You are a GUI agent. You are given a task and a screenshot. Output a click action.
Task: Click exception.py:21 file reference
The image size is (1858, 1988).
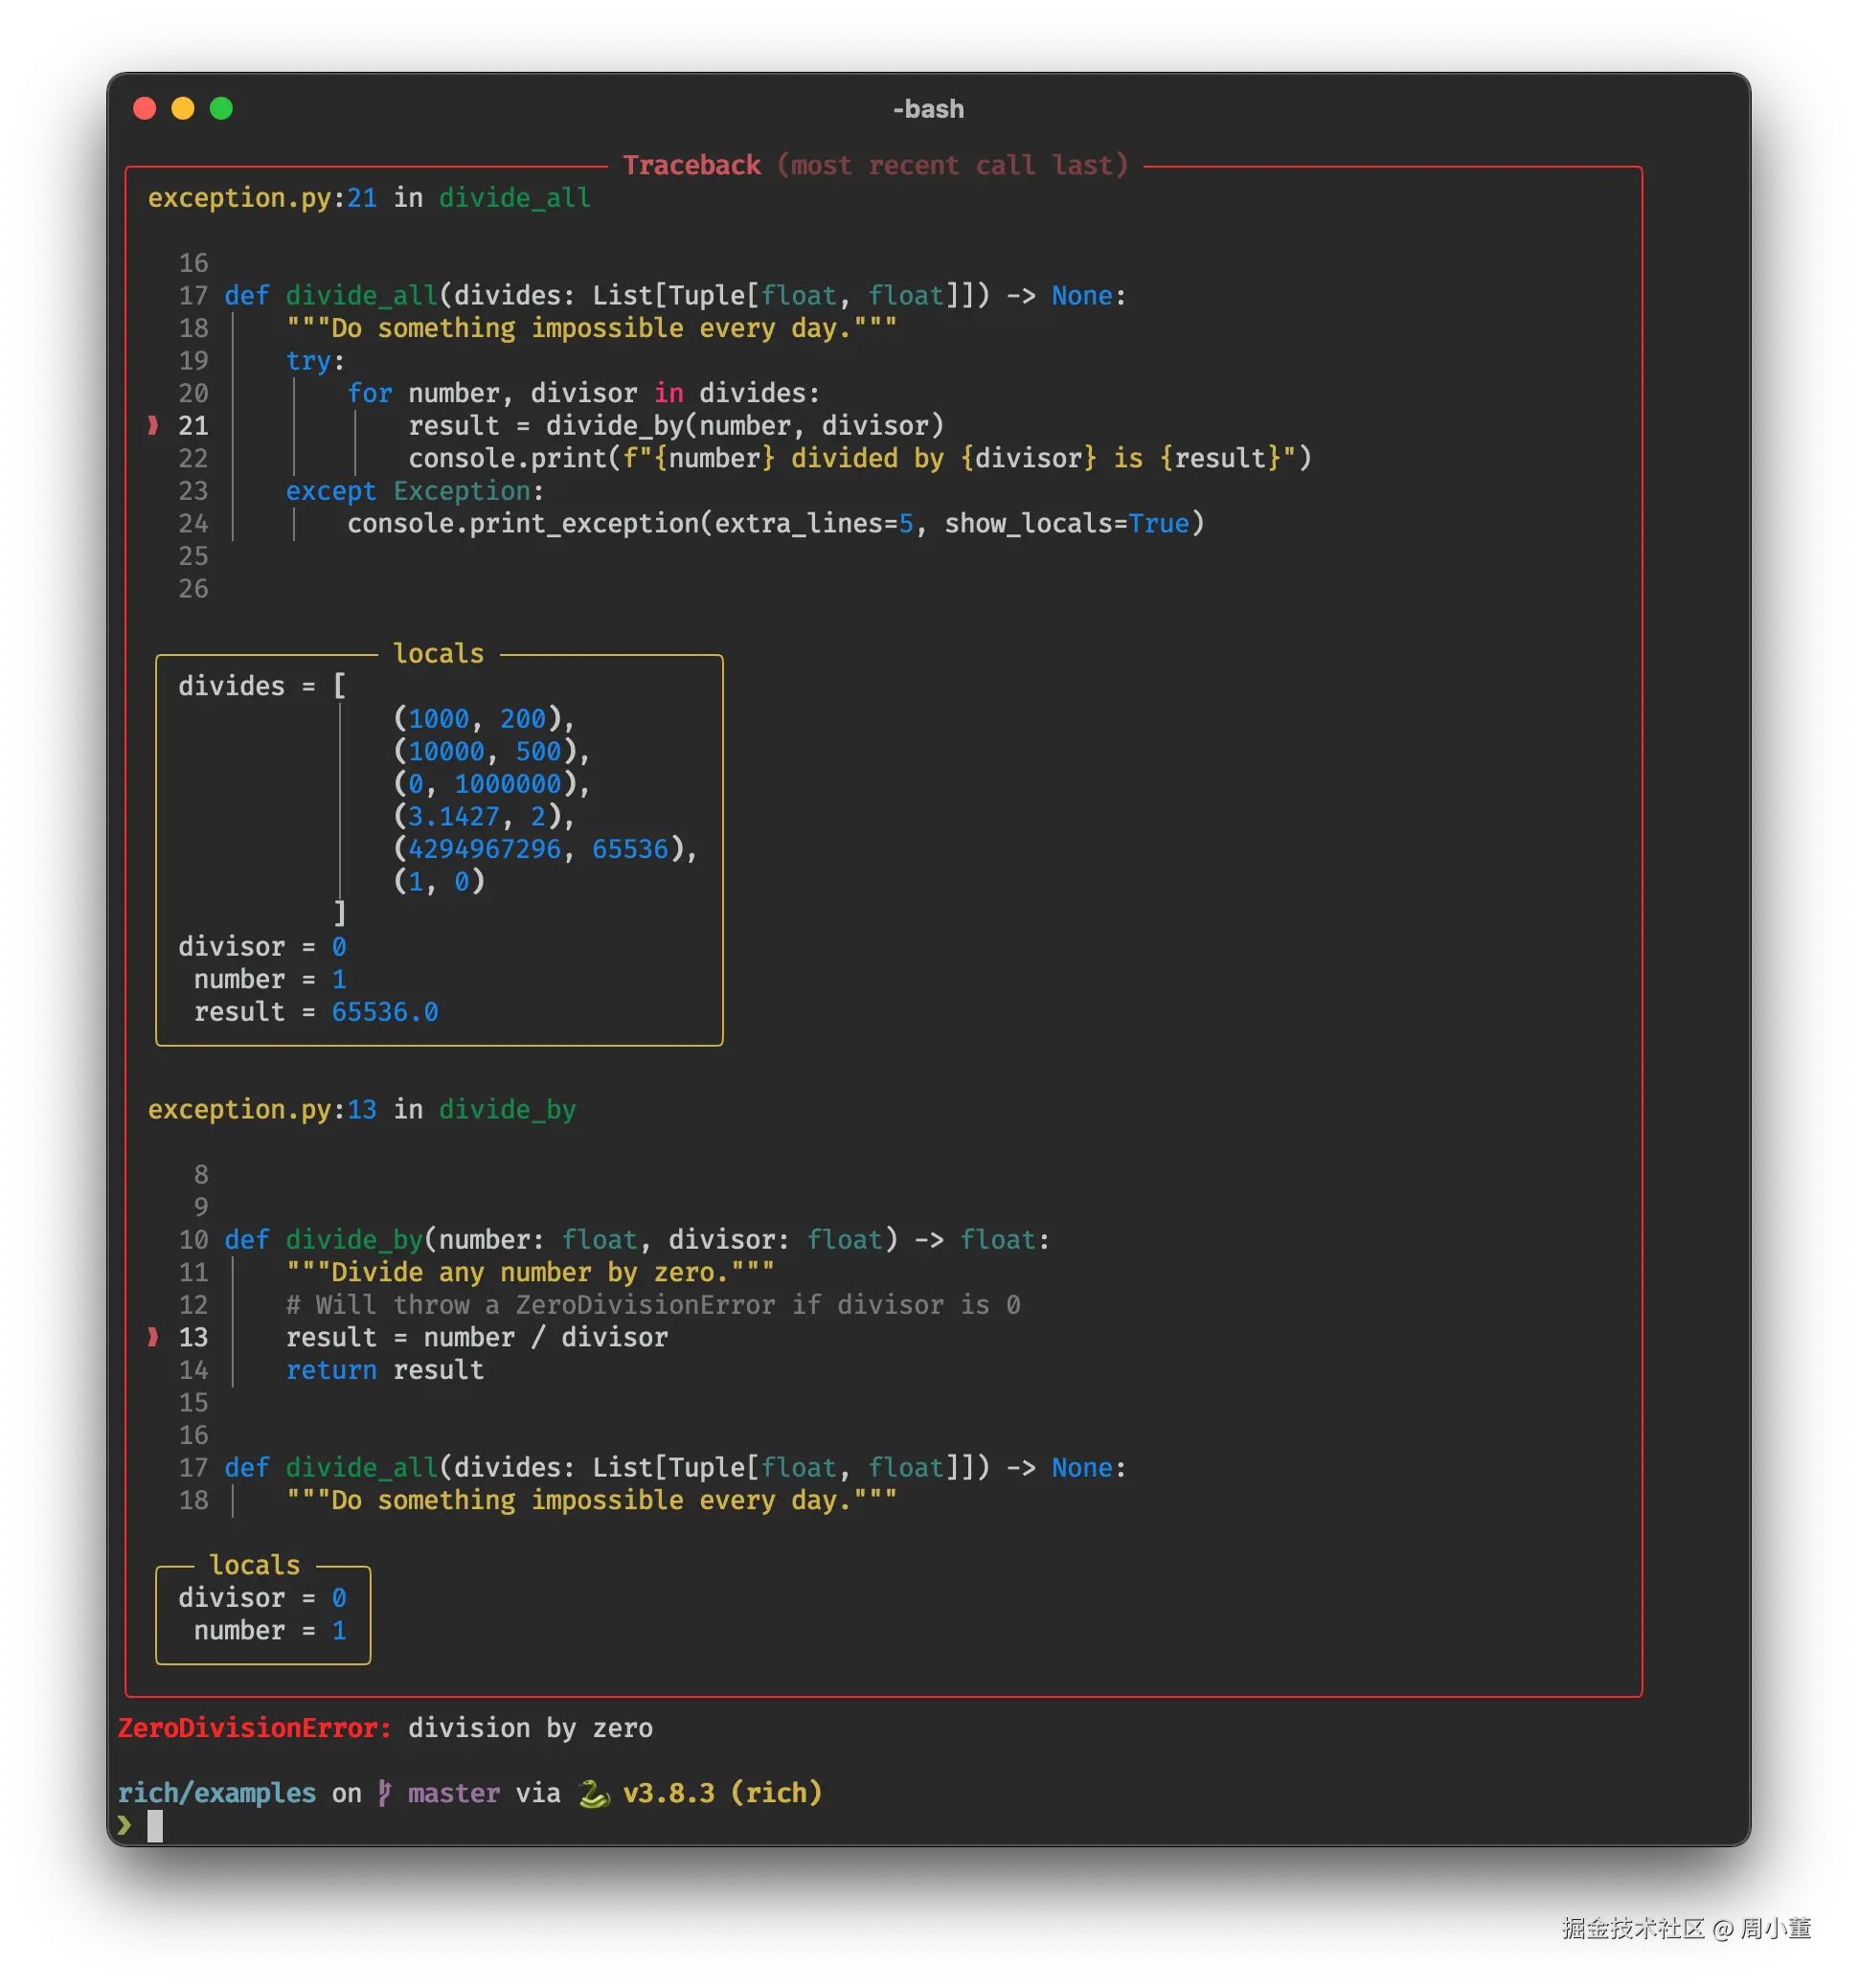[x=262, y=198]
